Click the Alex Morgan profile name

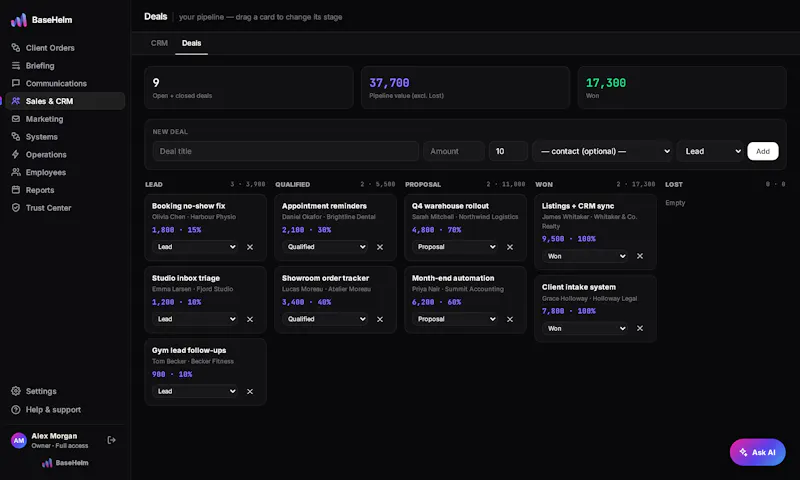(x=54, y=436)
